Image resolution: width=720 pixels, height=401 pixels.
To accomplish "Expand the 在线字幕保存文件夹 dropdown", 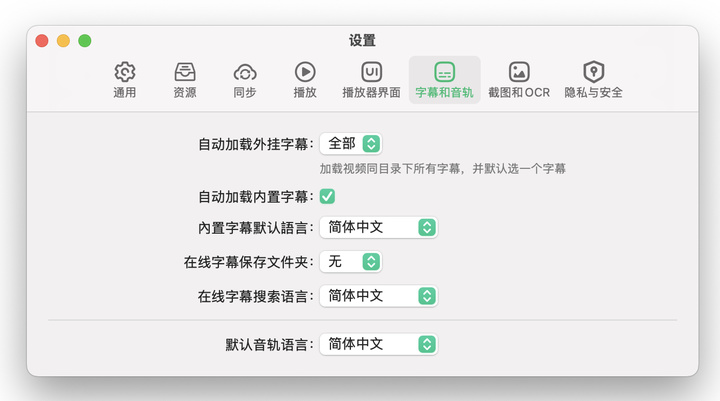I will click(x=351, y=262).
